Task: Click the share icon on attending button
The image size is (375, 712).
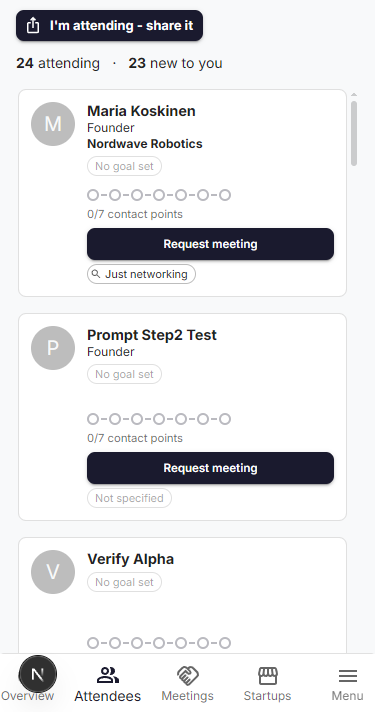Action: point(33,25)
